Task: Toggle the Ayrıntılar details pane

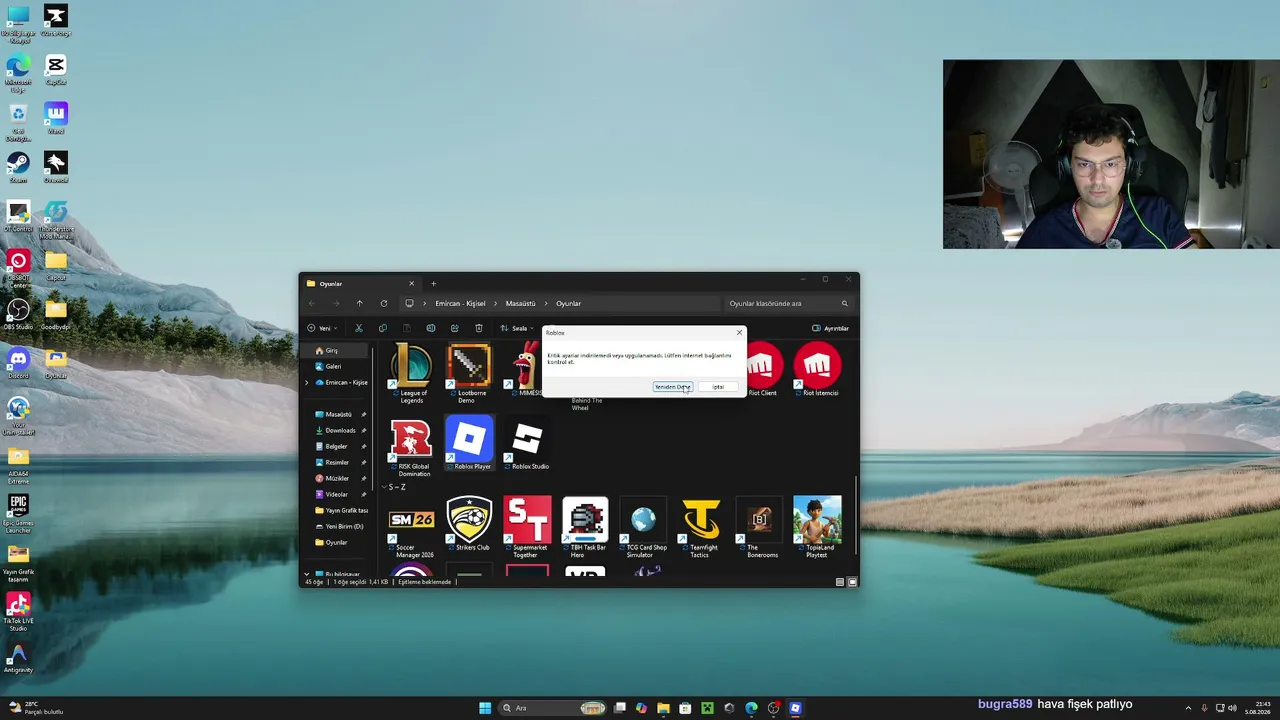Action: click(x=830, y=328)
